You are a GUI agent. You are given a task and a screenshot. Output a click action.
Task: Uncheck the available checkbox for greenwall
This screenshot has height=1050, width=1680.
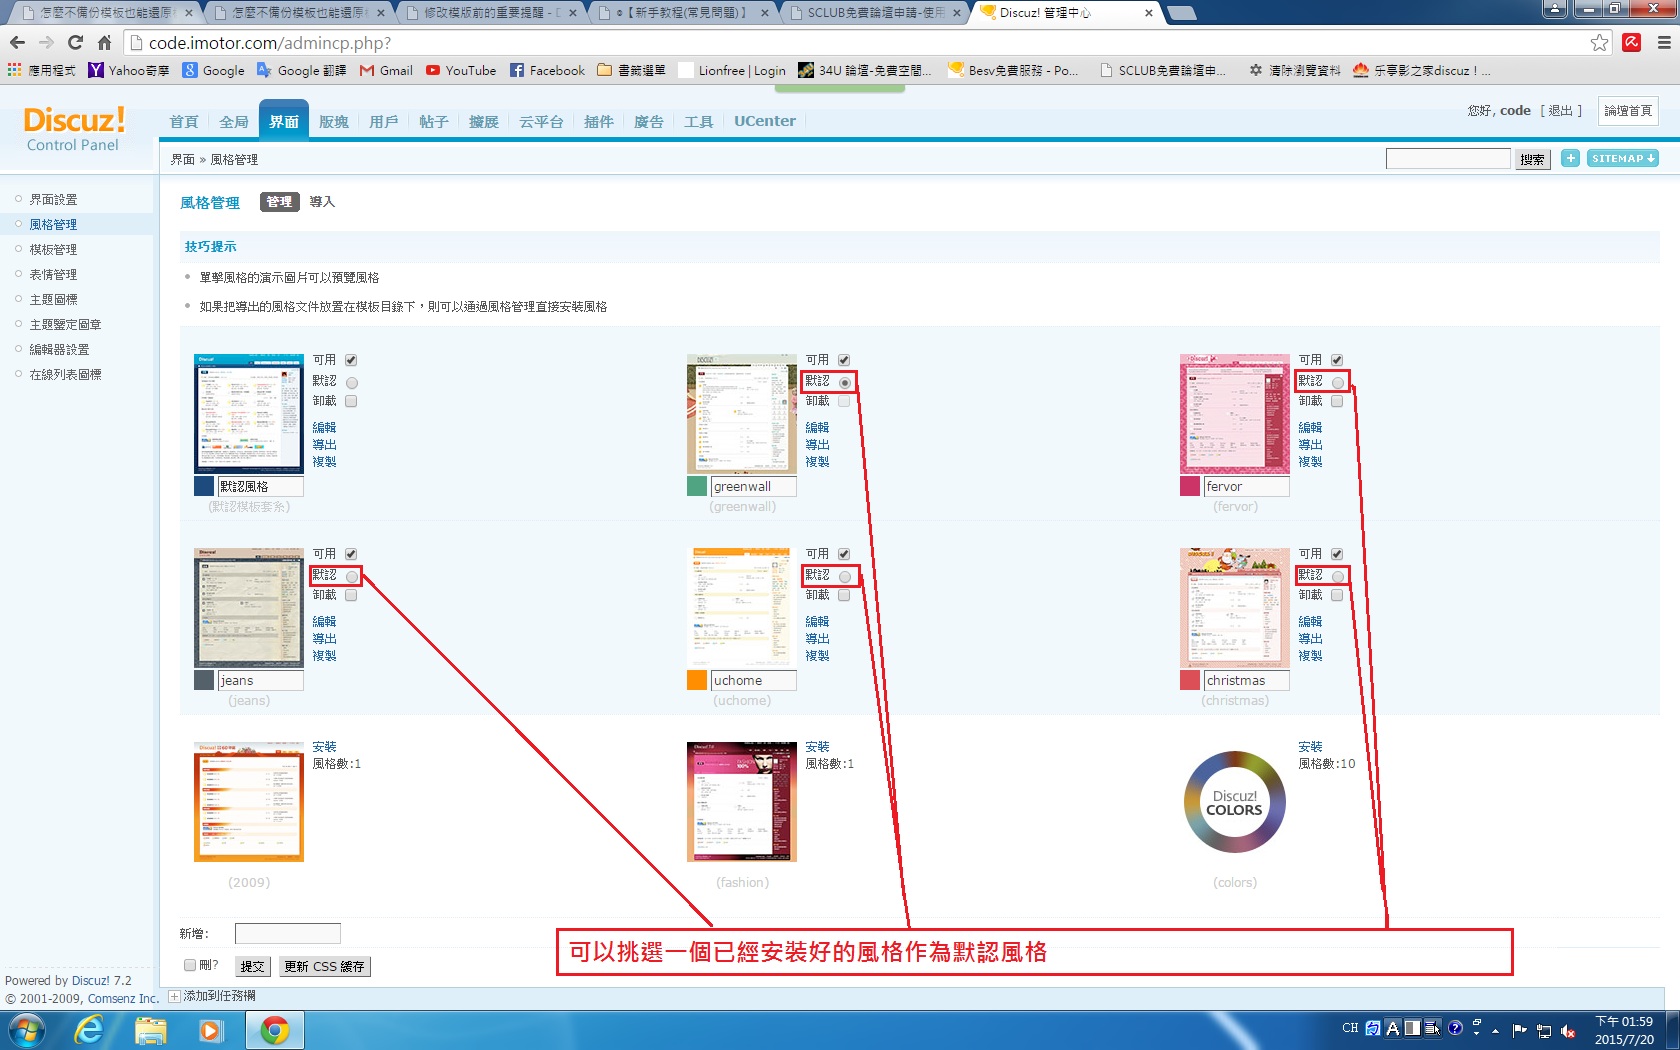[x=844, y=360]
